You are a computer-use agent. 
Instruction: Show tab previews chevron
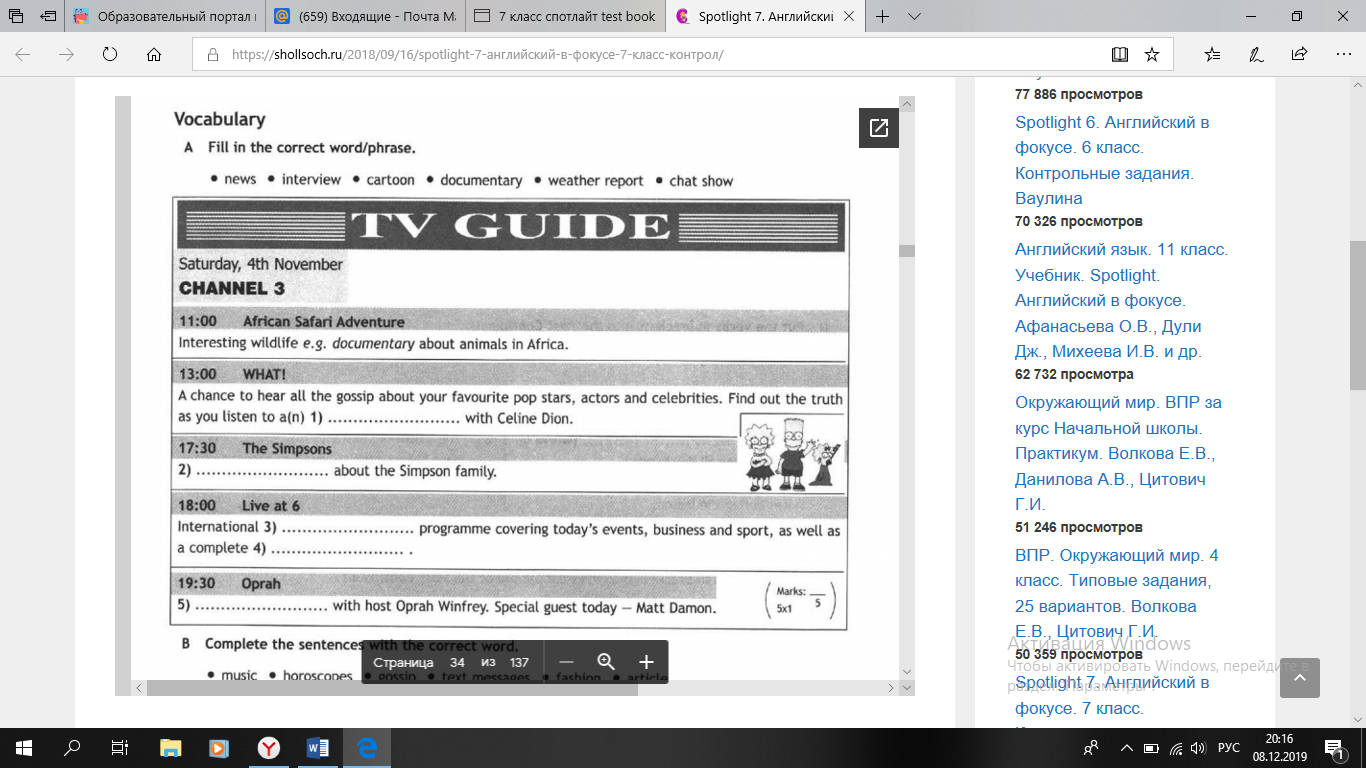click(x=914, y=16)
